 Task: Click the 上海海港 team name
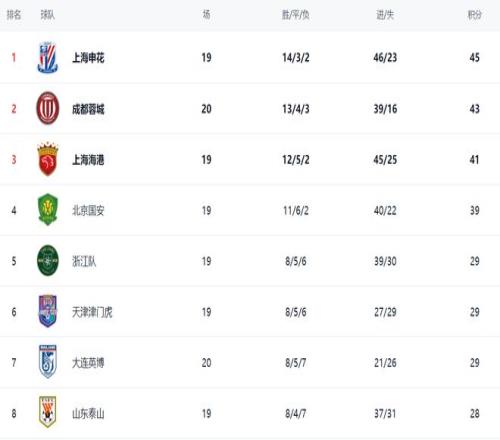[88, 160]
